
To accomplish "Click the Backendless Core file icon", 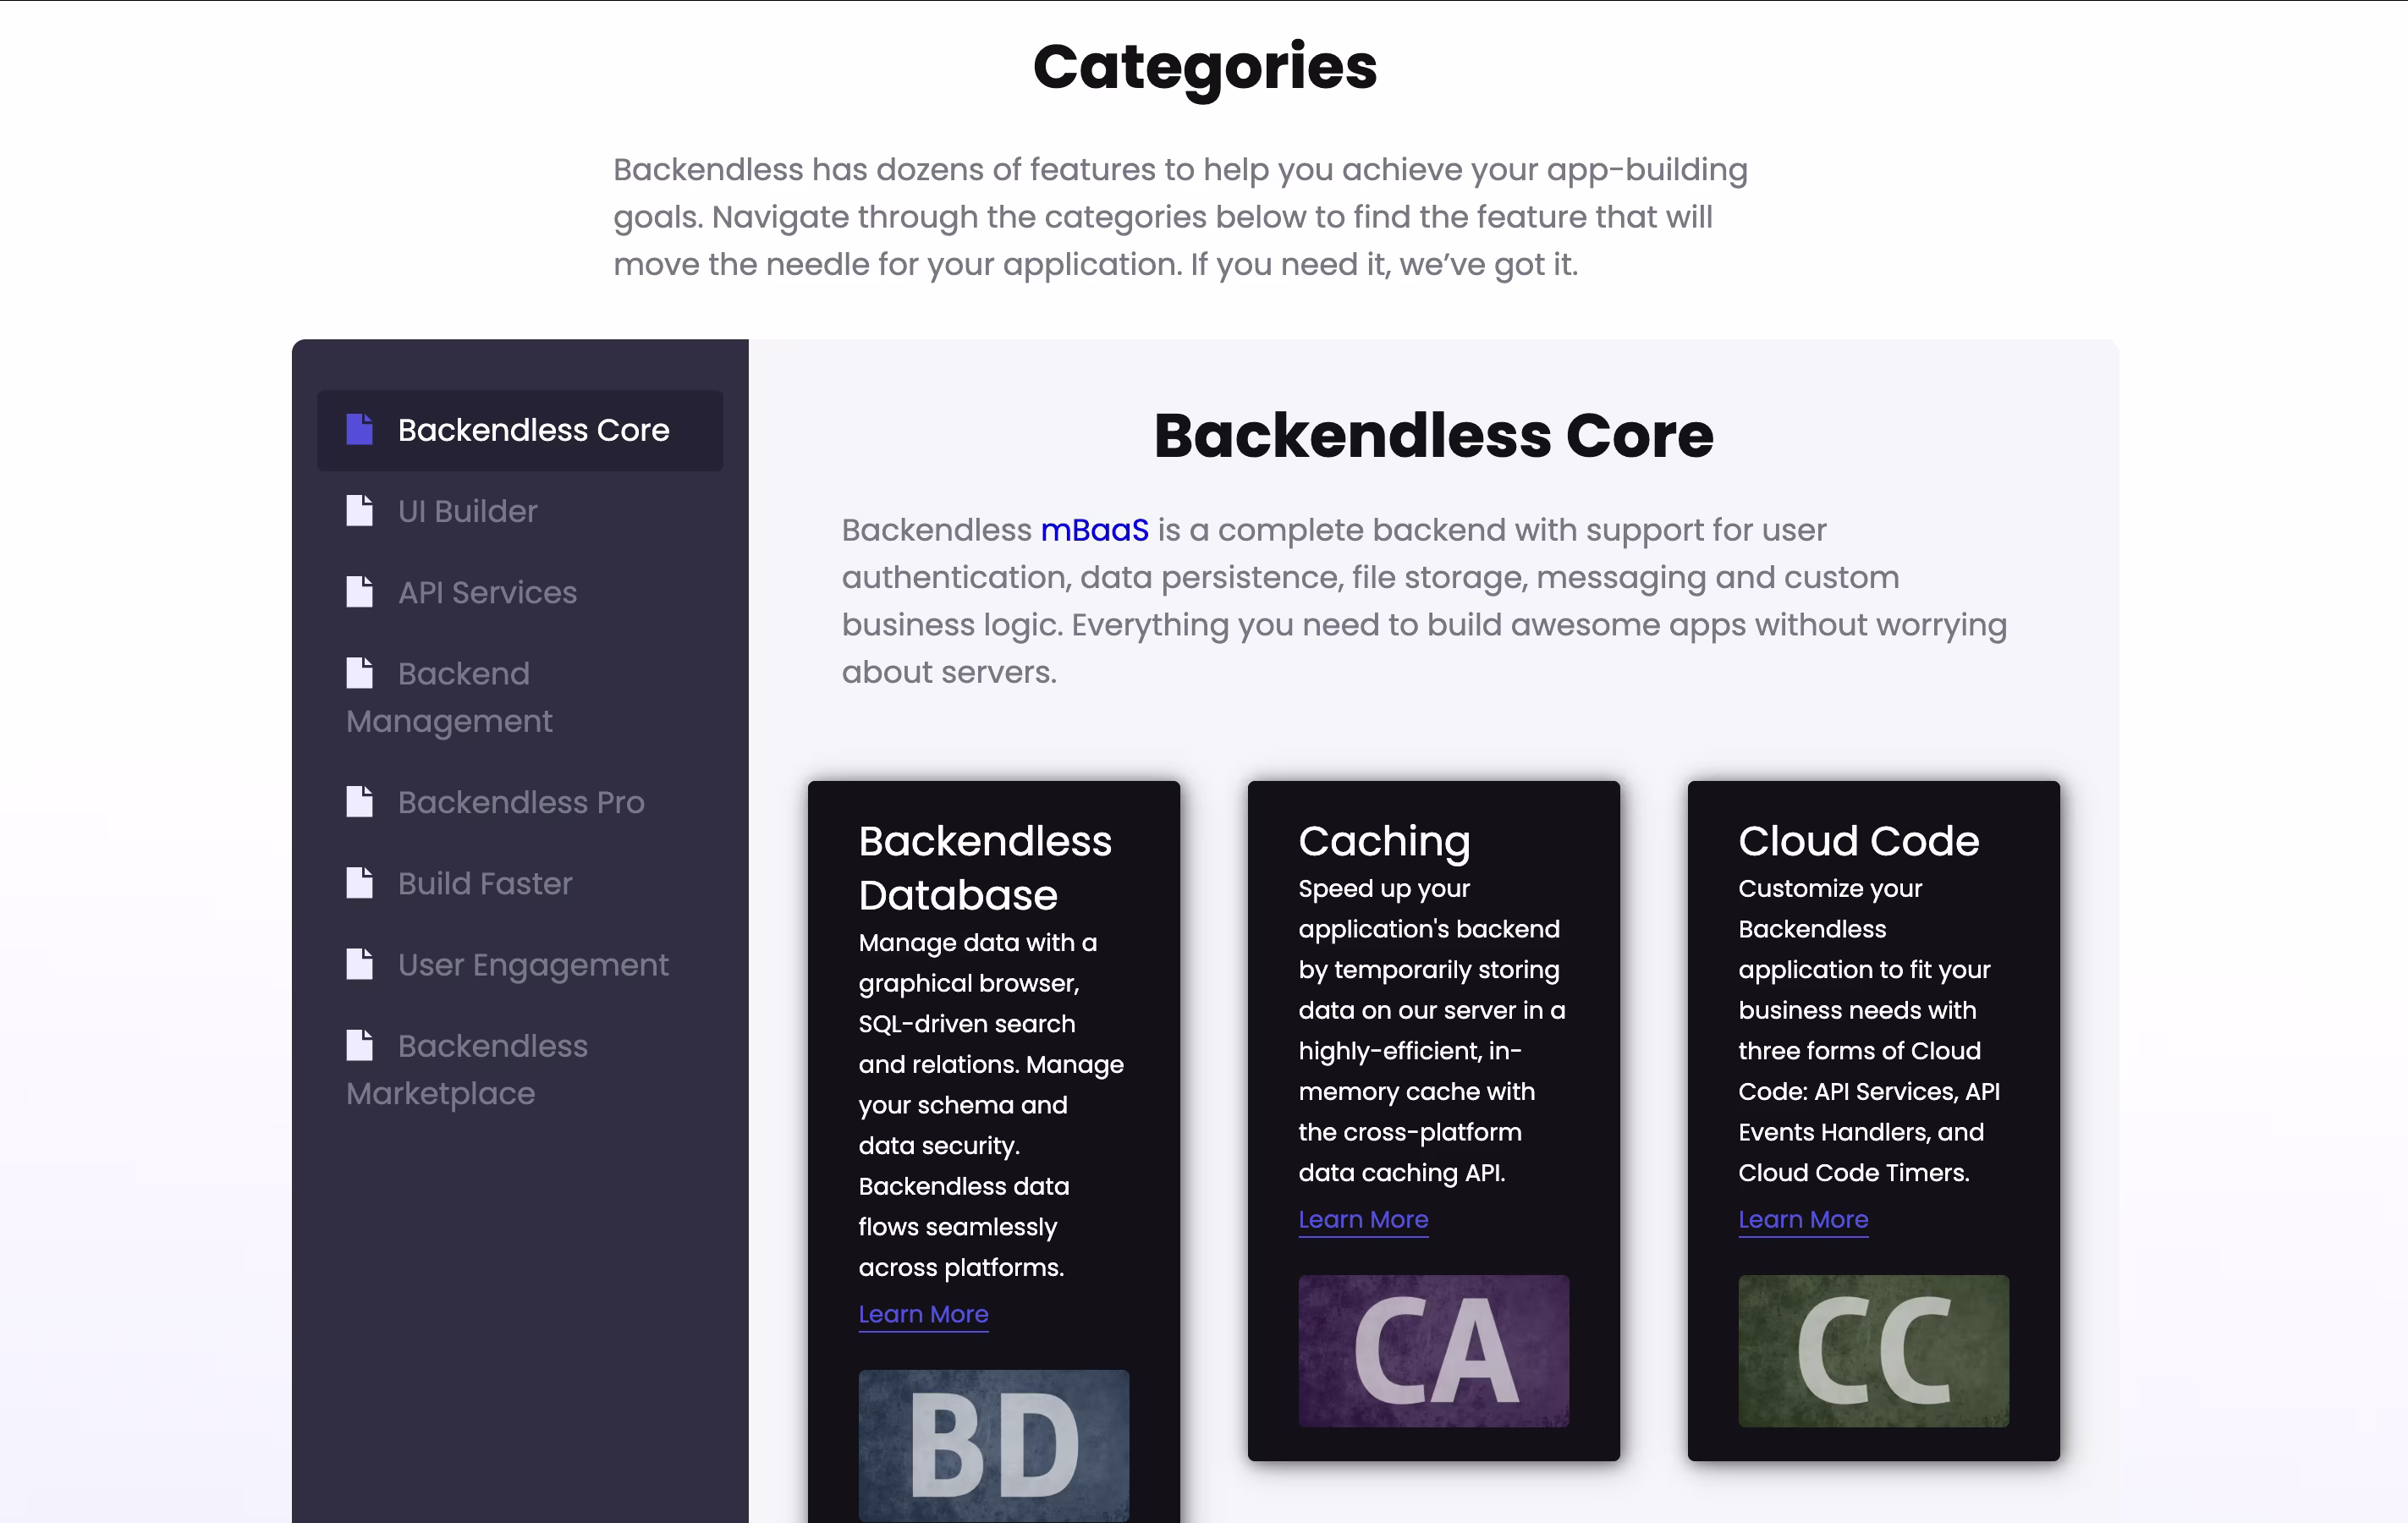I will tap(359, 429).
